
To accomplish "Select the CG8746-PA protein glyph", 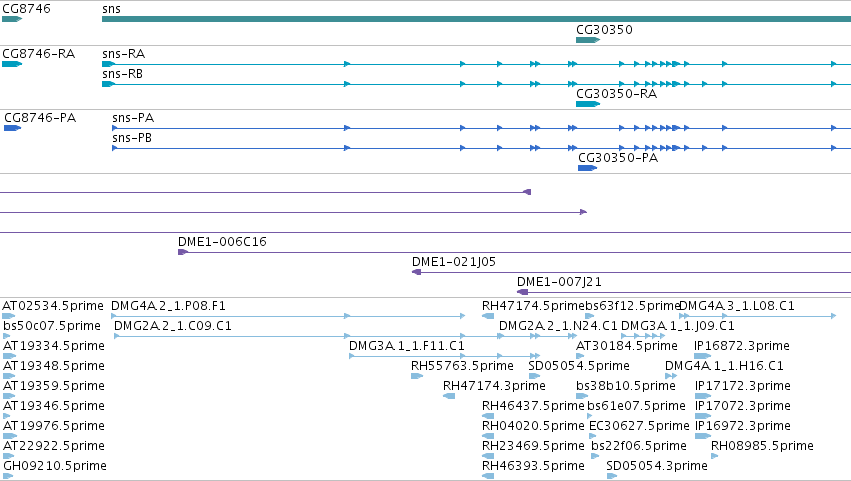I will click(12, 128).
